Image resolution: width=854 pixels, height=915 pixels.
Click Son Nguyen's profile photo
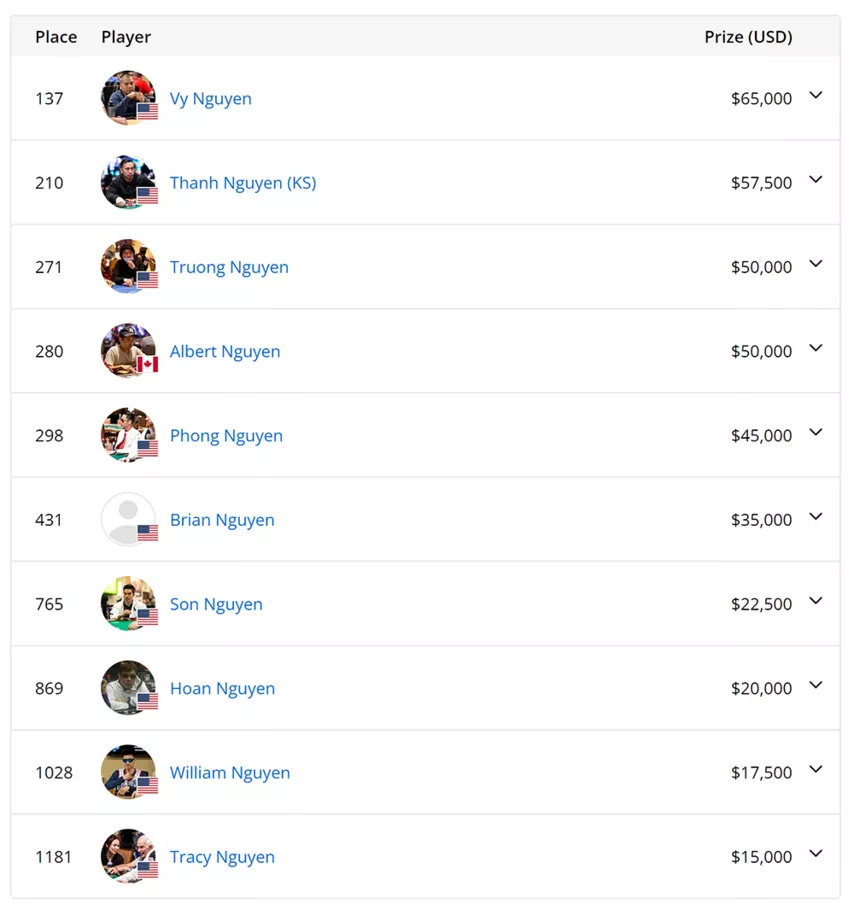tap(128, 603)
